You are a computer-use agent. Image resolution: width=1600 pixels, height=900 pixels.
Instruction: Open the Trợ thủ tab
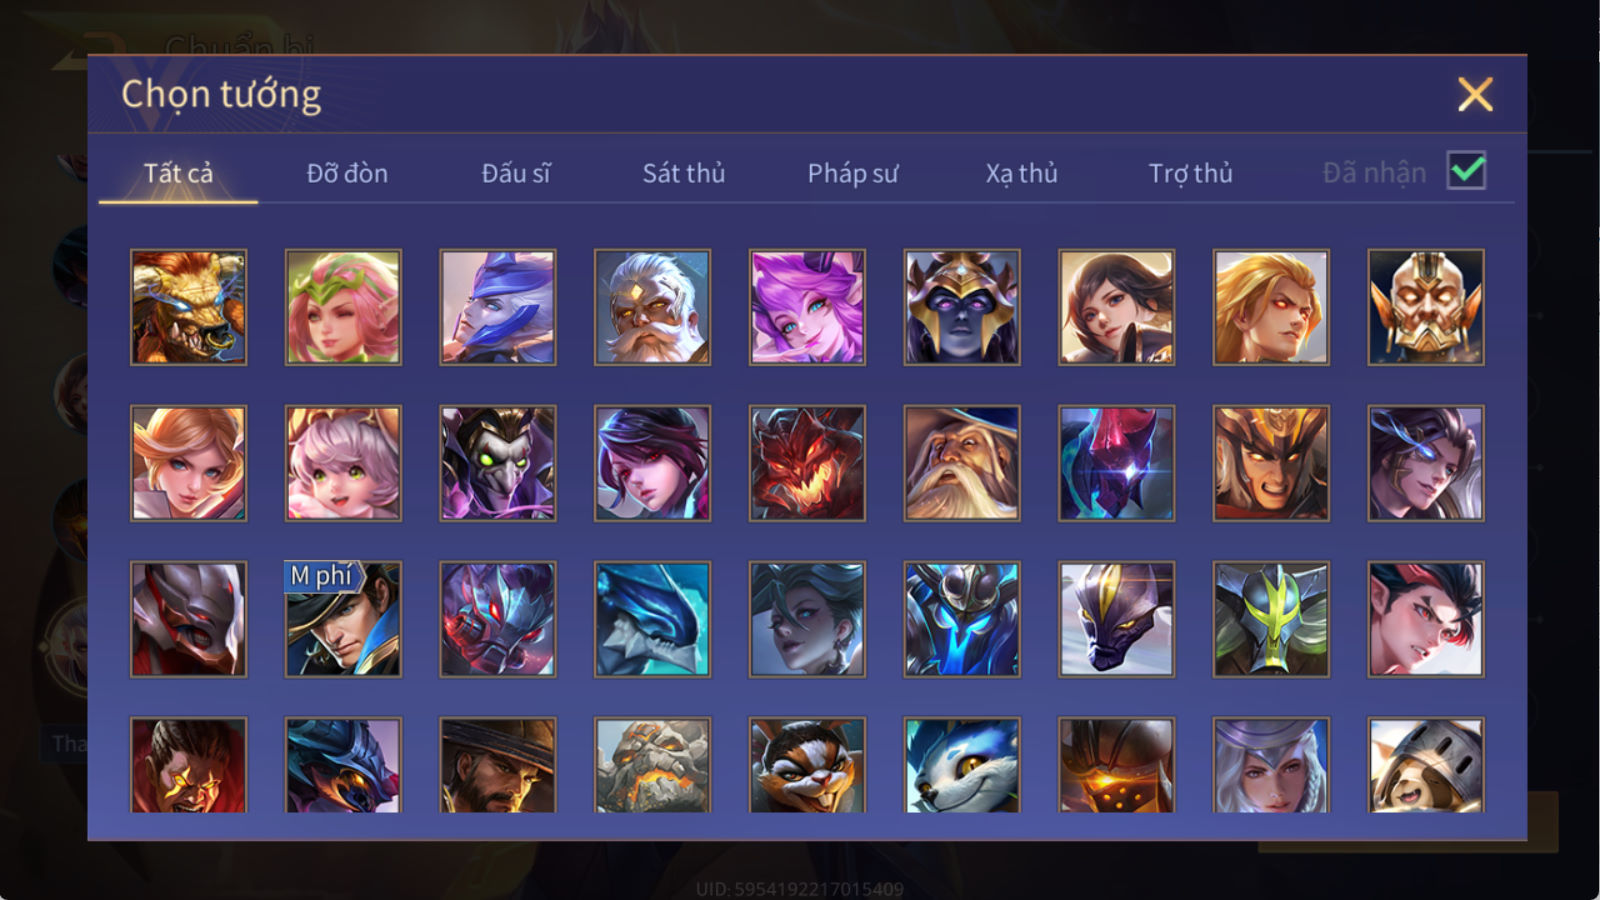(x=1190, y=173)
